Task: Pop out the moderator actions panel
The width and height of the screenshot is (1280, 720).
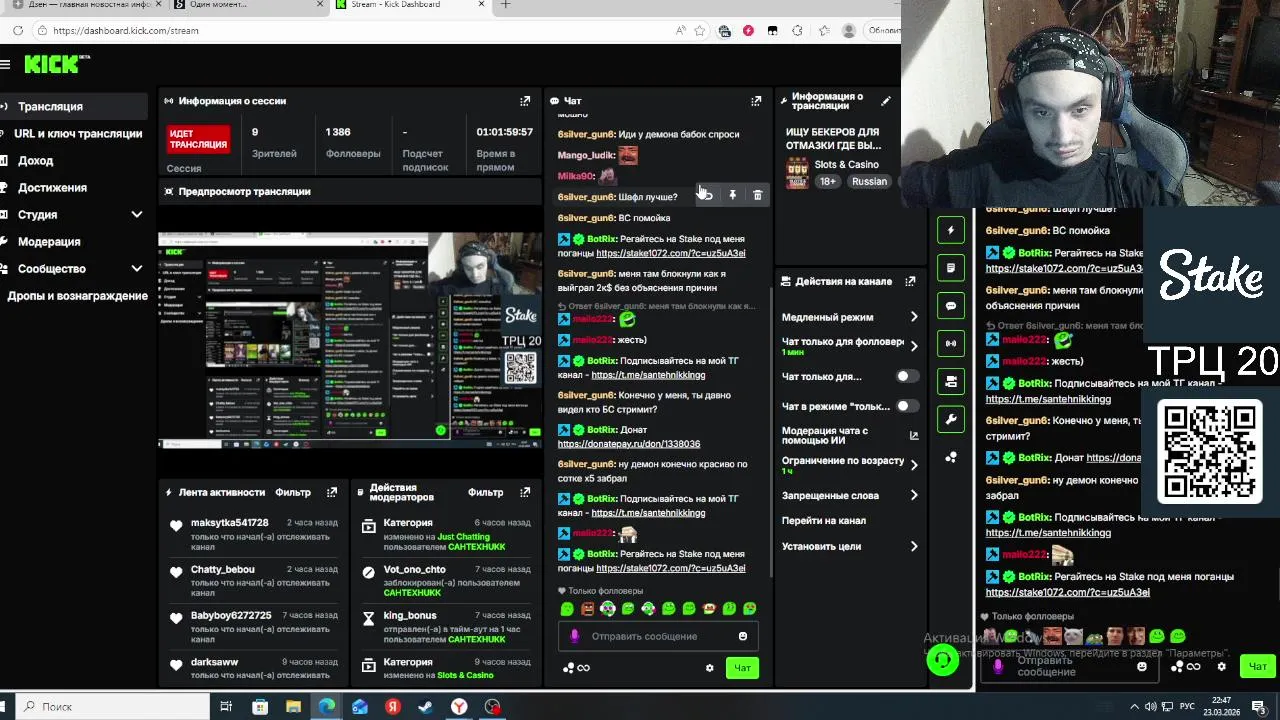Action: click(x=525, y=492)
